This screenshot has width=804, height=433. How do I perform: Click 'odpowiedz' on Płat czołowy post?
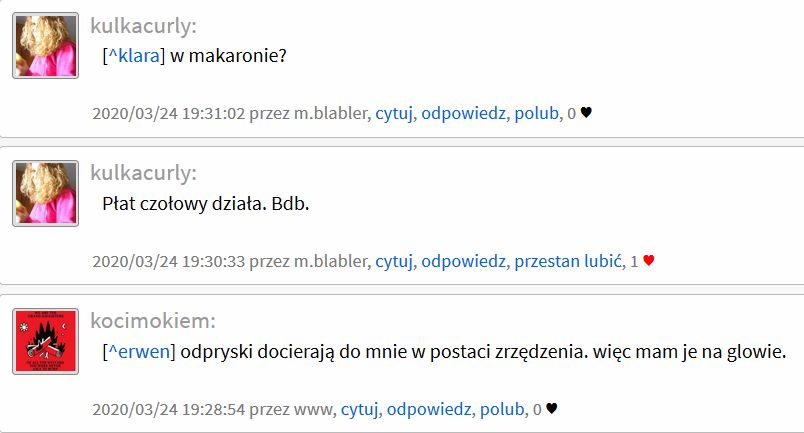point(464,261)
